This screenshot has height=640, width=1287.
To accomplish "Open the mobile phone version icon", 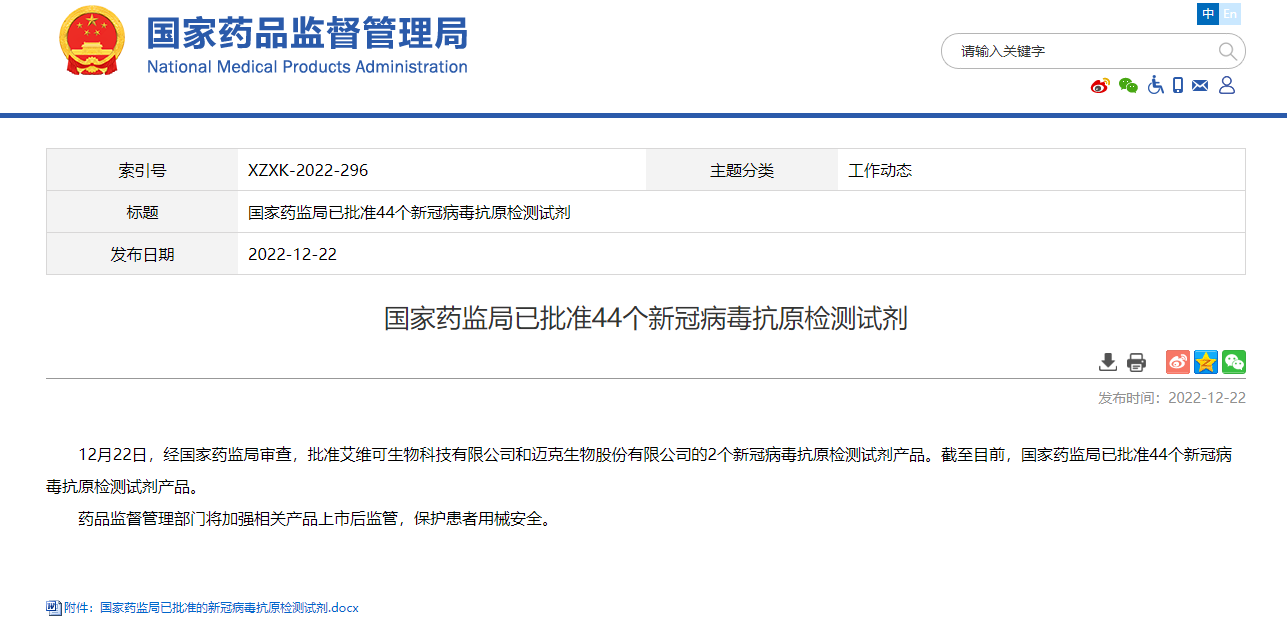I will pyautogui.click(x=1178, y=86).
